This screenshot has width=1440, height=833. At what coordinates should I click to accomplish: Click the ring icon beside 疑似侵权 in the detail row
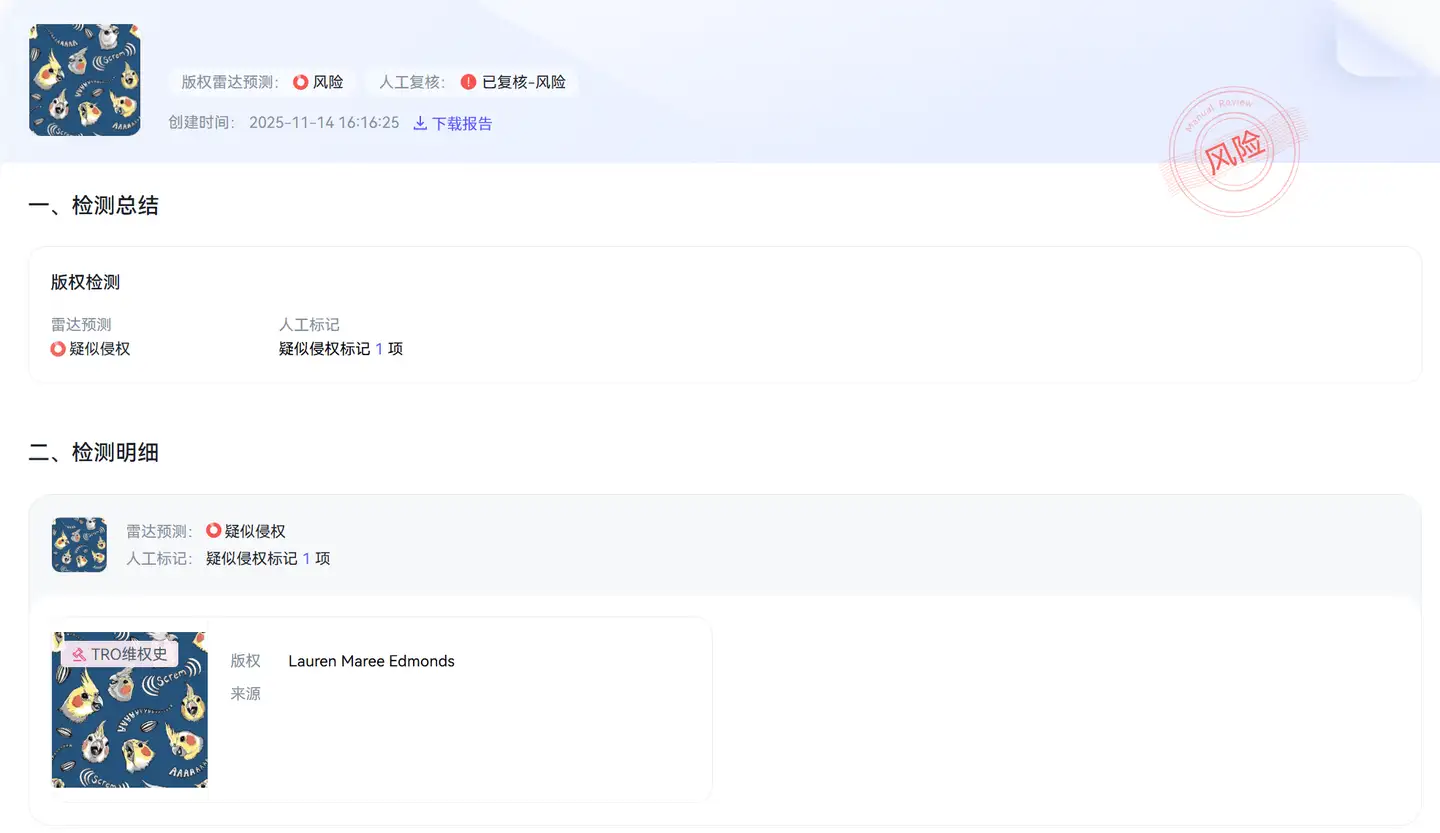point(213,531)
